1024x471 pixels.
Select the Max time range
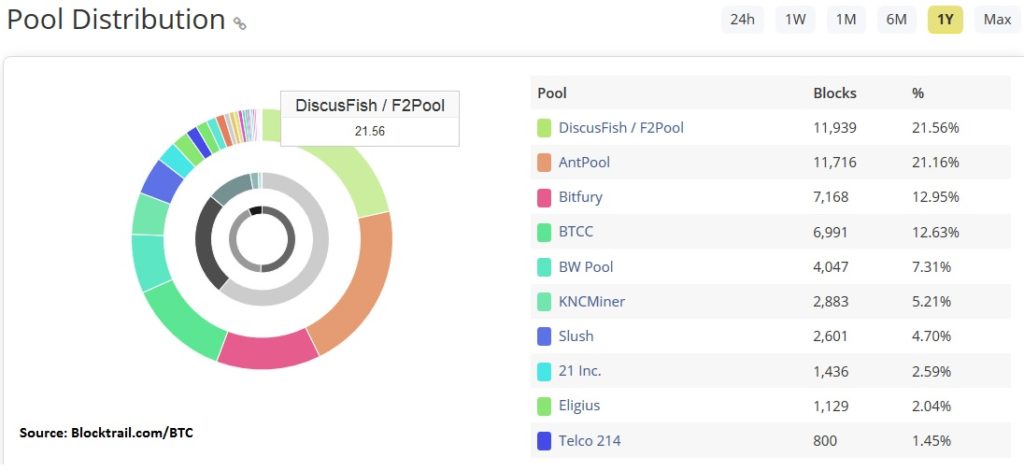997,20
